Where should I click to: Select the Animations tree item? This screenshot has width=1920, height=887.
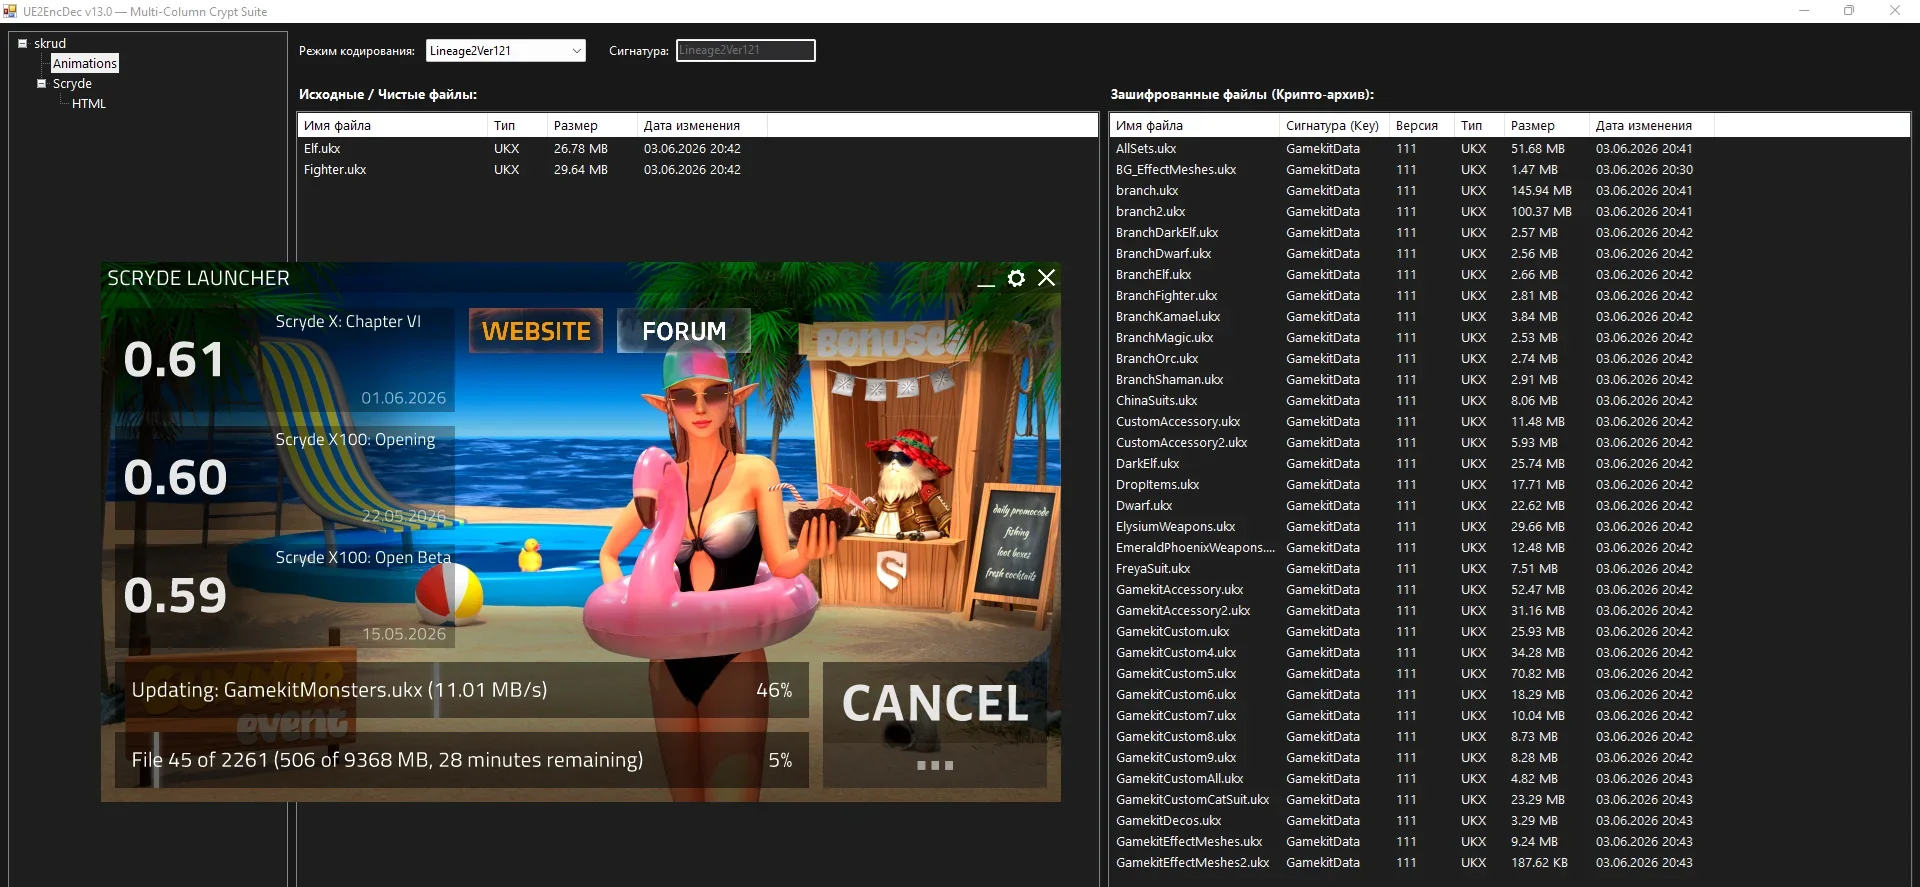click(x=85, y=63)
